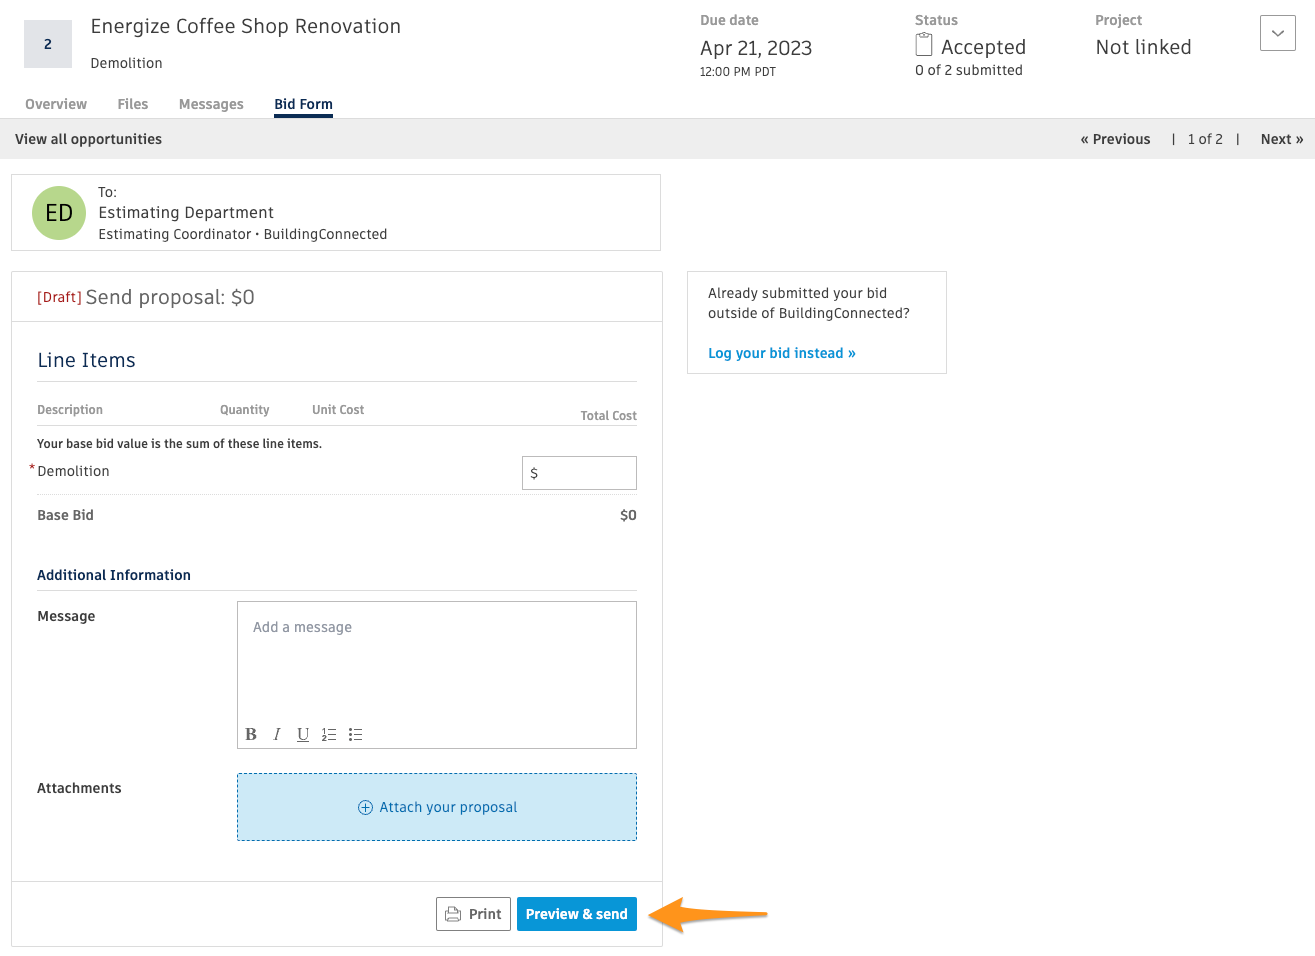Focus the Demolition total cost field
This screenshot has width=1315, height=956.
coord(579,473)
